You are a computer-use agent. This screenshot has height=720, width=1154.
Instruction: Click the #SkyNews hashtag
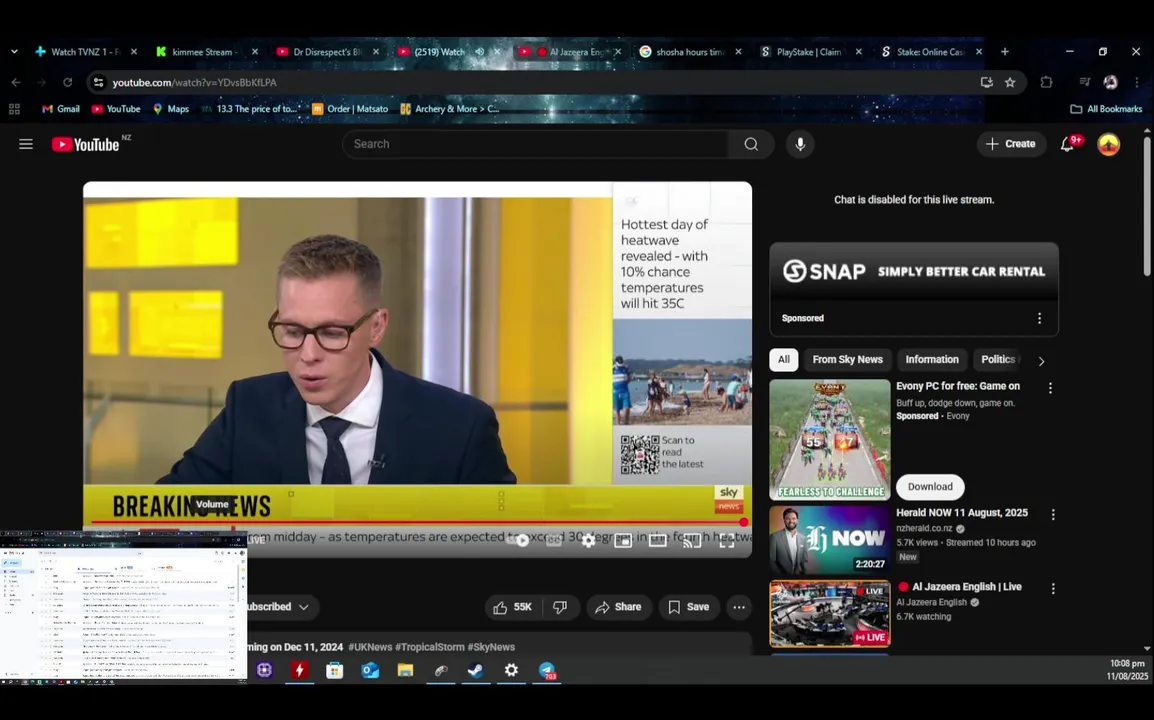[491, 647]
